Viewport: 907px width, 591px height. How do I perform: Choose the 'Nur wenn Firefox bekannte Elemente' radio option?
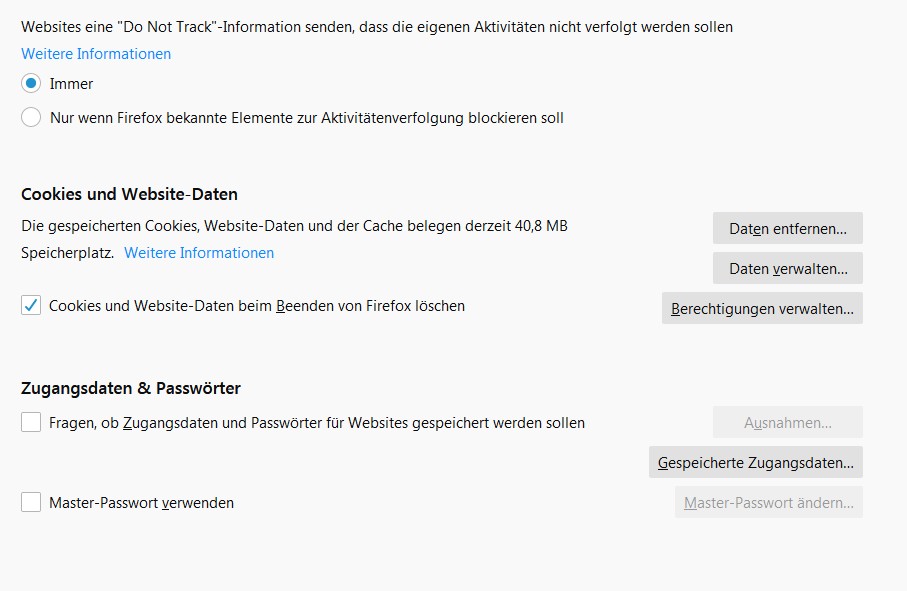pos(31,117)
